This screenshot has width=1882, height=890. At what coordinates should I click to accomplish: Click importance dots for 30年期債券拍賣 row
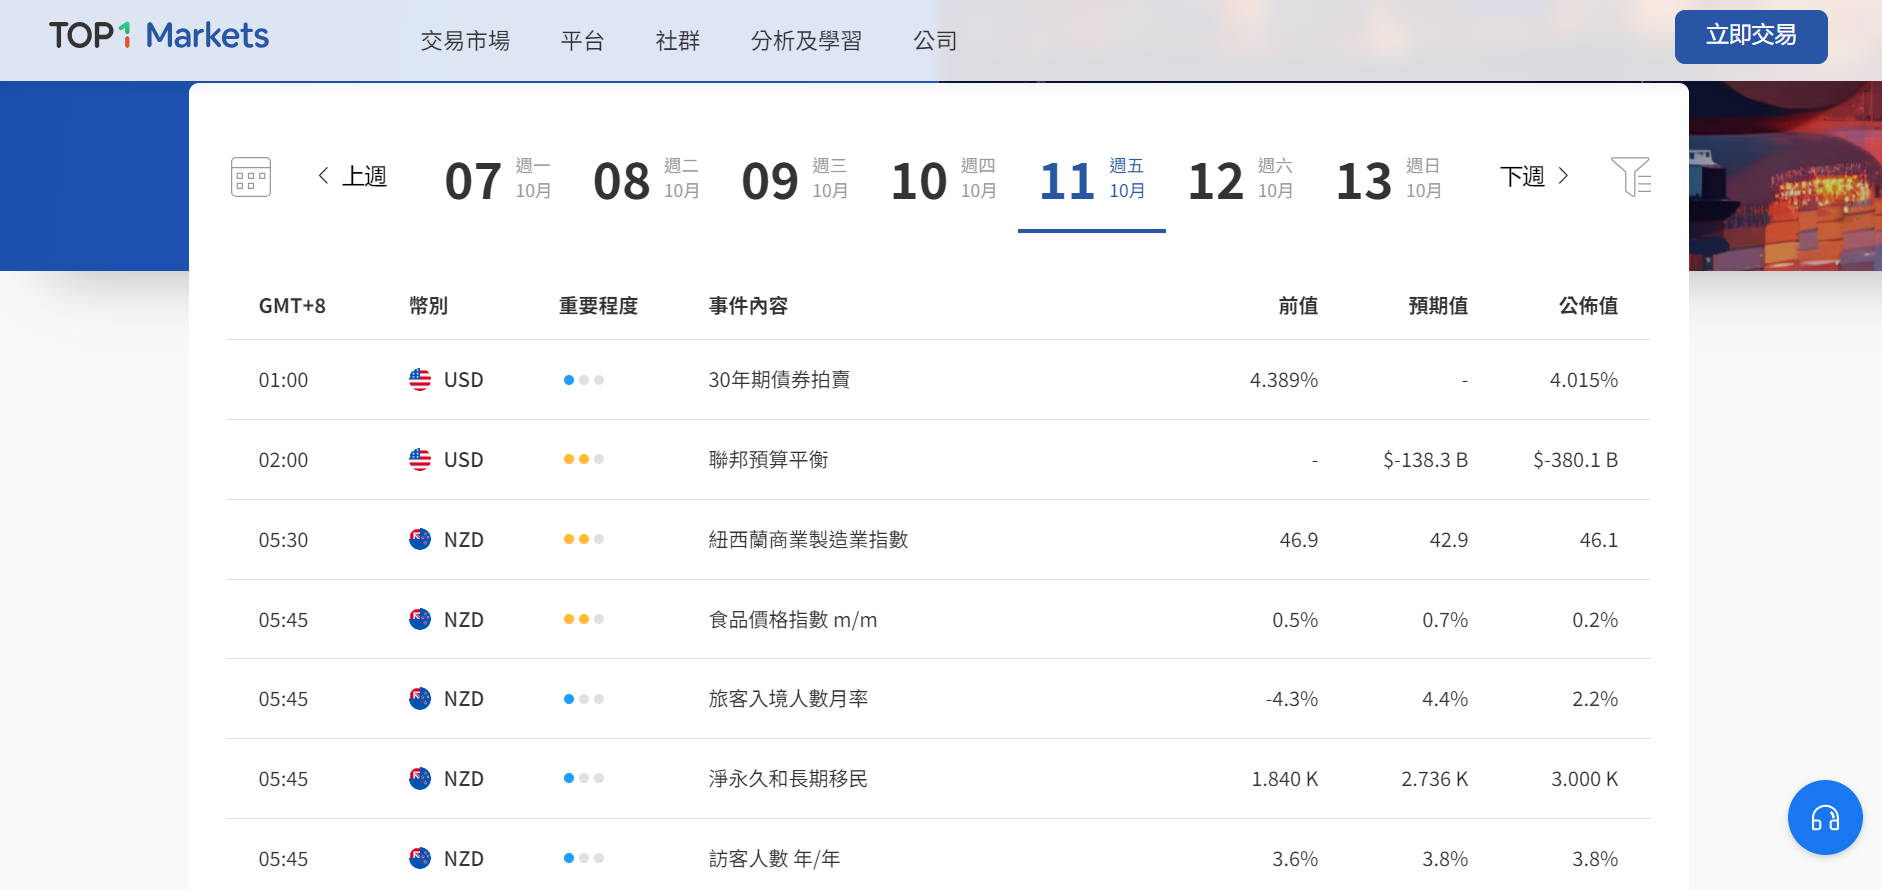pyautogui.click(x=583, y=380)
